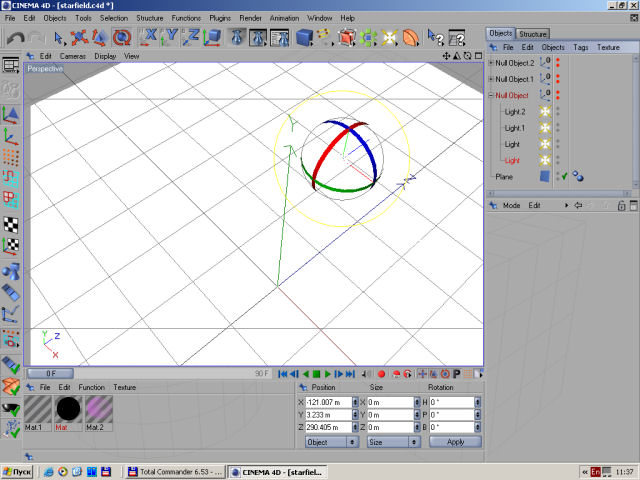Screen dimensions: 640x480
Task: Click the Undo arrow in the toolbar
Action: click(x=14, y=38)
